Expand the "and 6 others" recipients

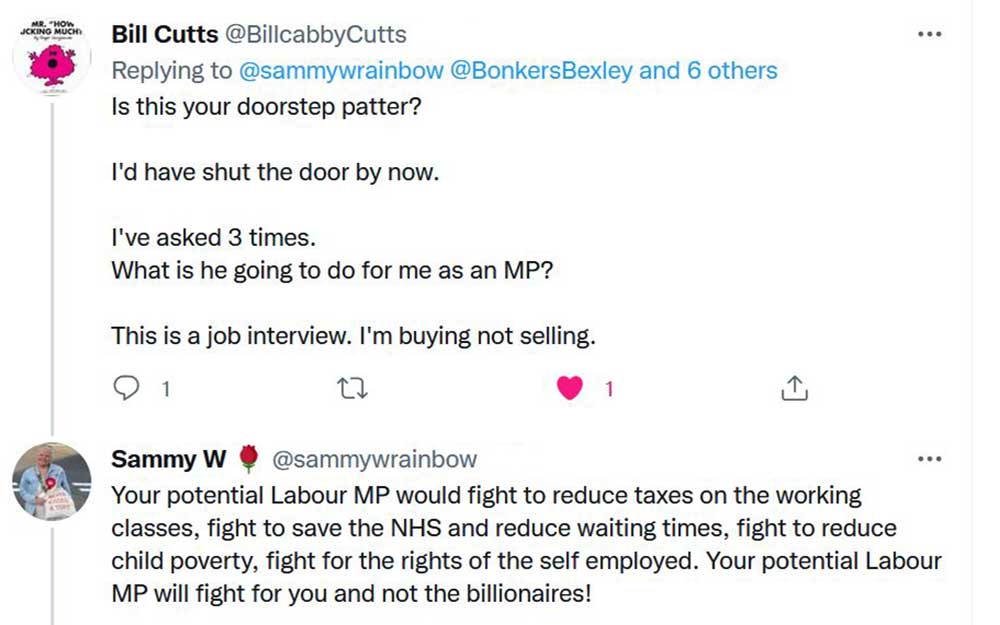pos(708,71)
